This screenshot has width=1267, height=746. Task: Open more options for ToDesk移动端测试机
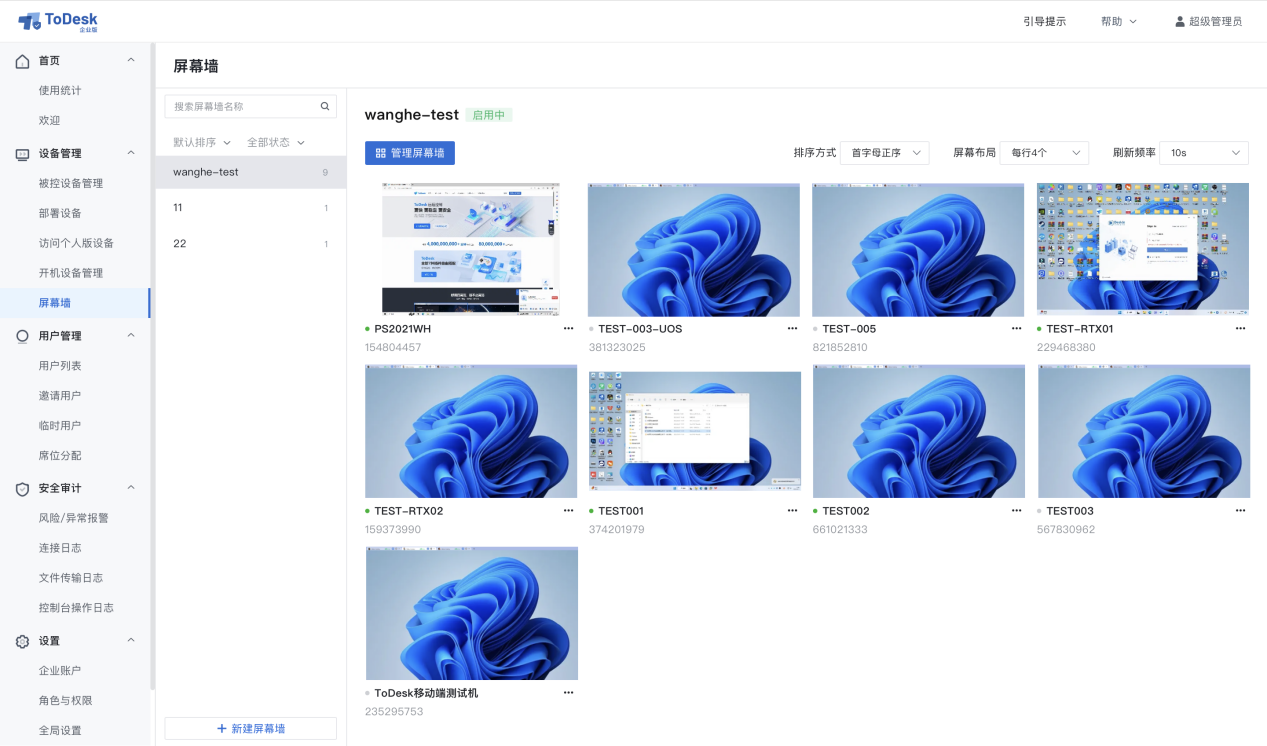(x=568, y=692)
